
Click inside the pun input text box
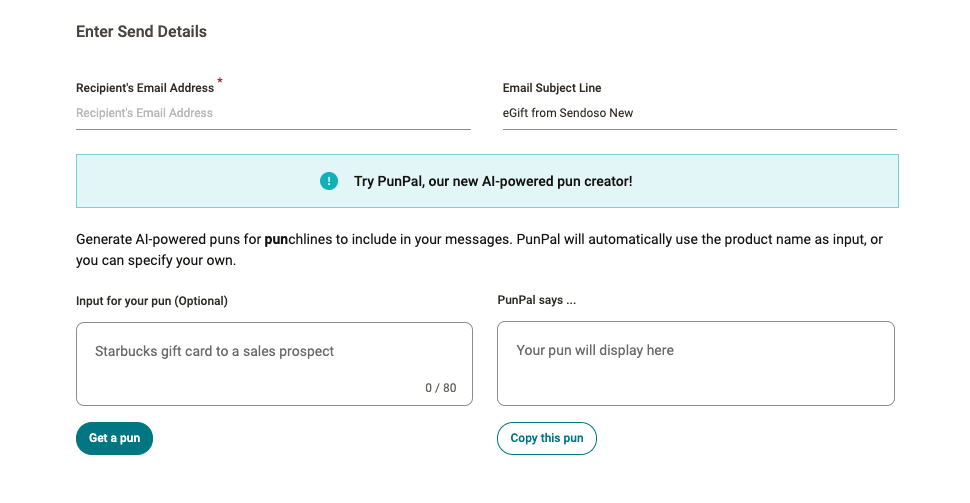tap(274, 364)
